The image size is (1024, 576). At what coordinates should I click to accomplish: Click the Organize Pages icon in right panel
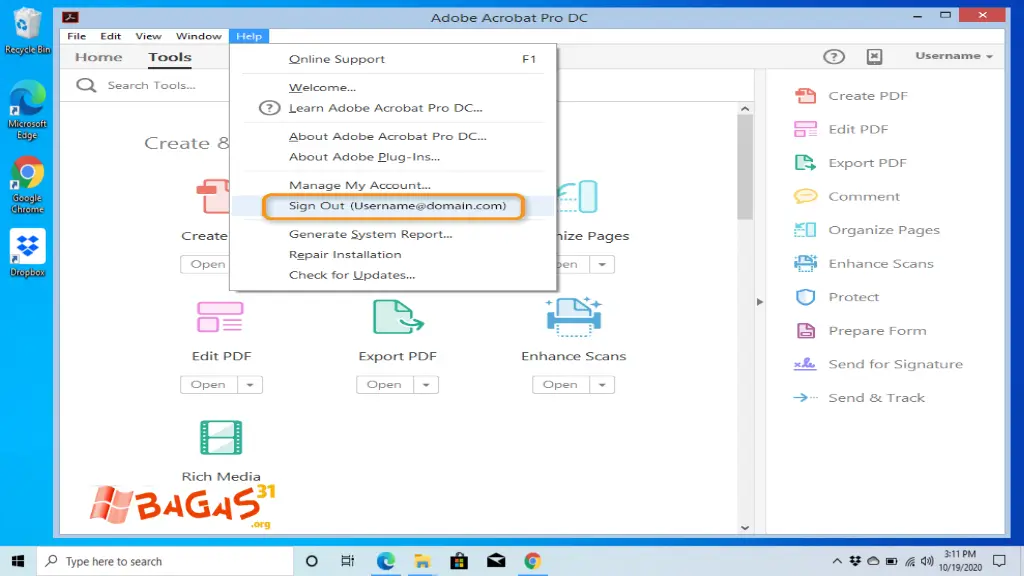(805, 230)
